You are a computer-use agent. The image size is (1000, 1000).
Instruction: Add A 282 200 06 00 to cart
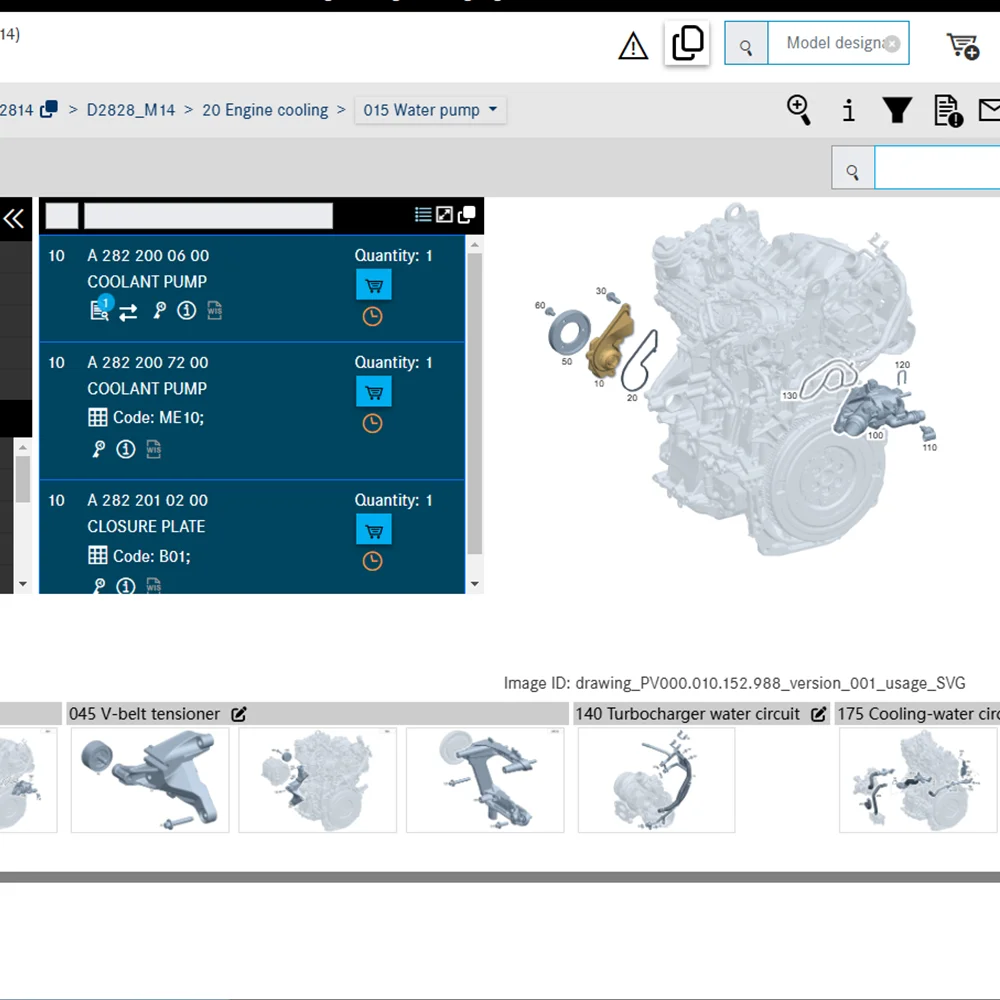tap(374, 284)
